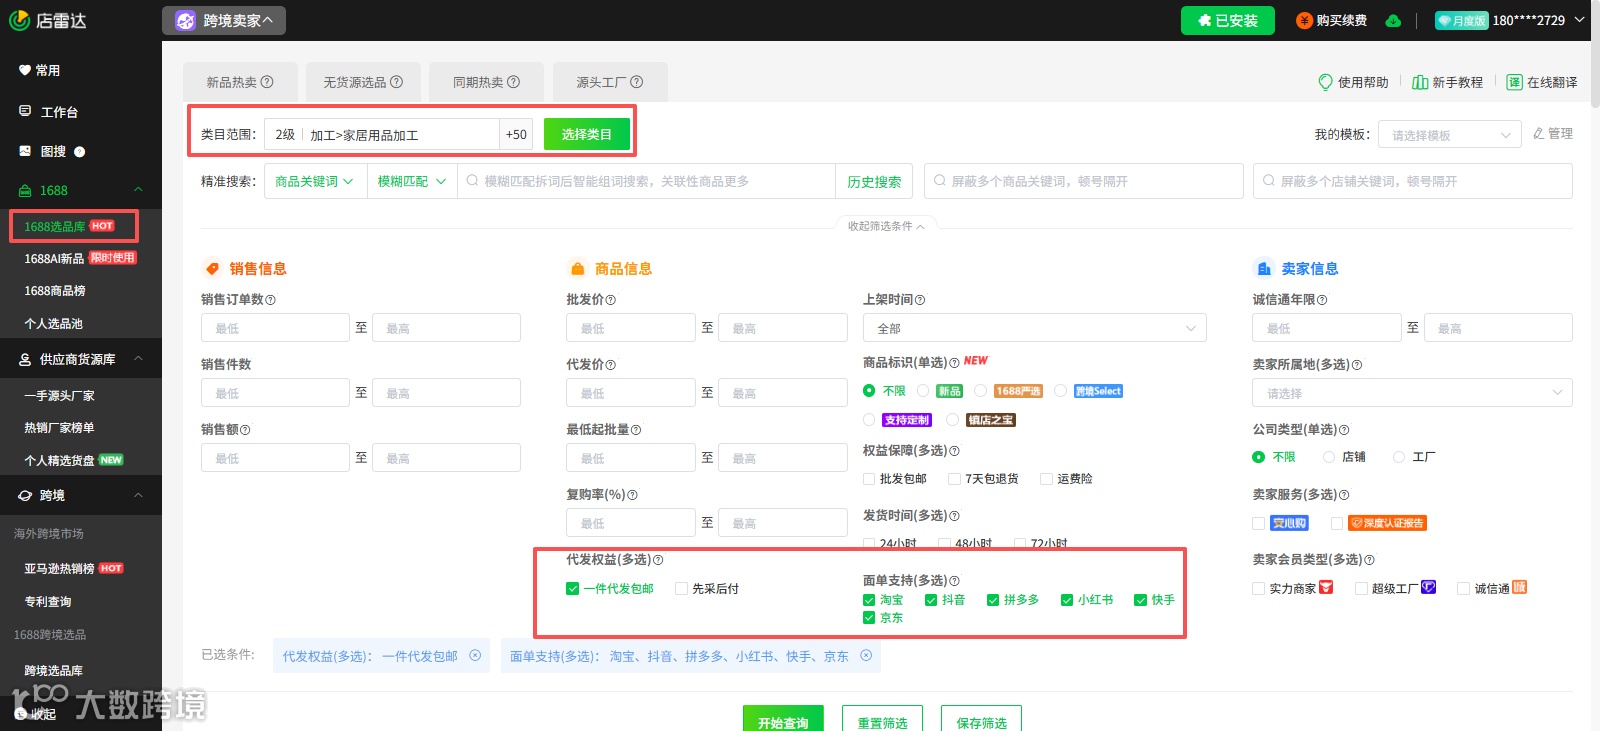
Task: Click help icon on 新品热卖 tab
Action: pos(267,82)
